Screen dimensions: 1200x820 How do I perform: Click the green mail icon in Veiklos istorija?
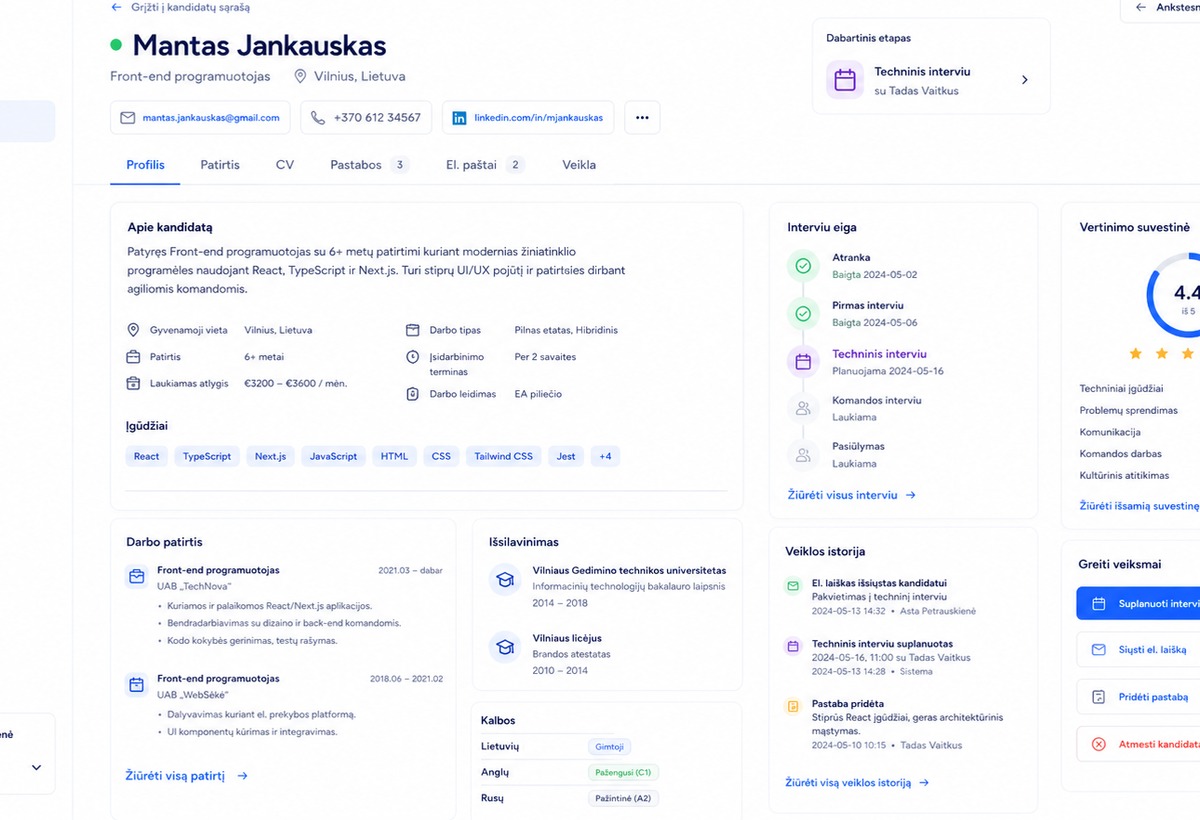point(793,585)
